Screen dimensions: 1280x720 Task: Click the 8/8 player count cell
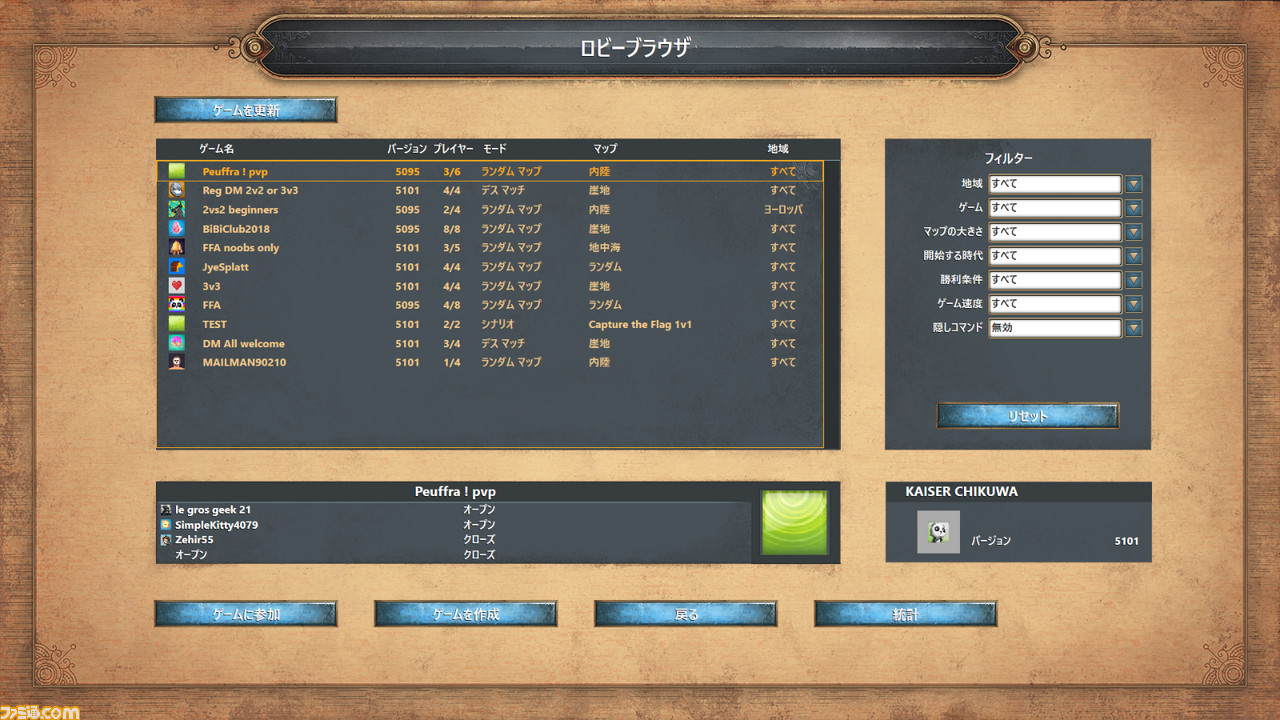(x=452, y=229)
